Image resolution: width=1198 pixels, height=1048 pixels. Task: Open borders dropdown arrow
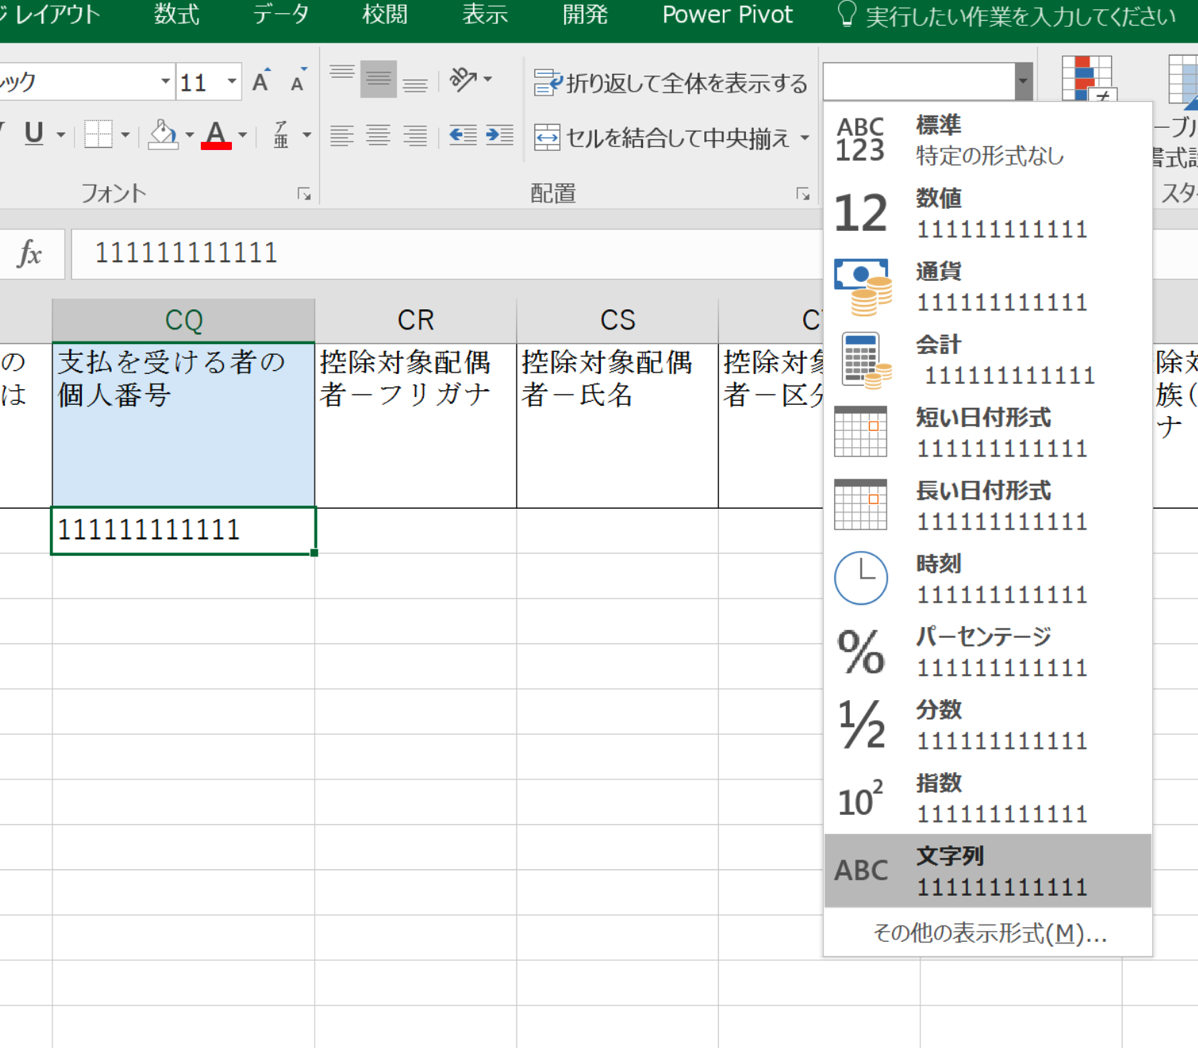point(125,135)
